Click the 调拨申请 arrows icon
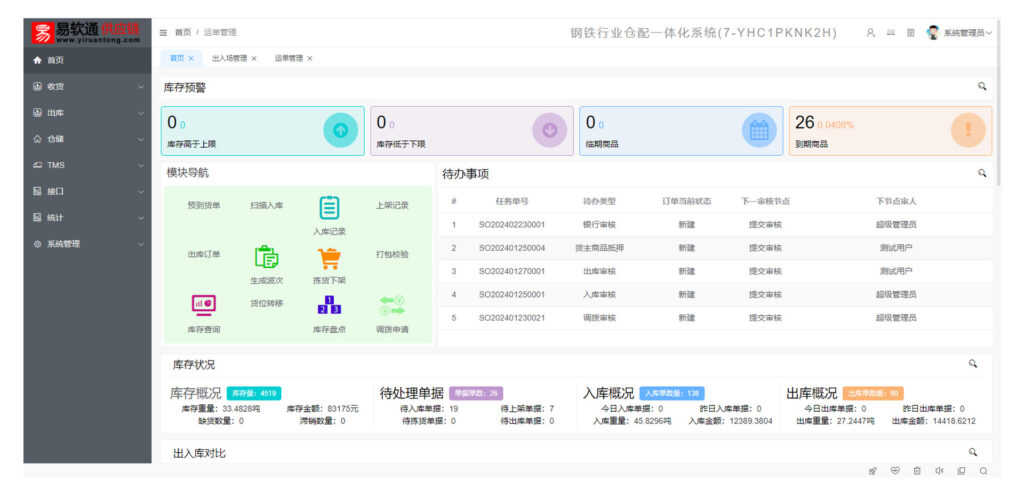The width and height of the screenshot is (1024, 496). tap(392, 305)
